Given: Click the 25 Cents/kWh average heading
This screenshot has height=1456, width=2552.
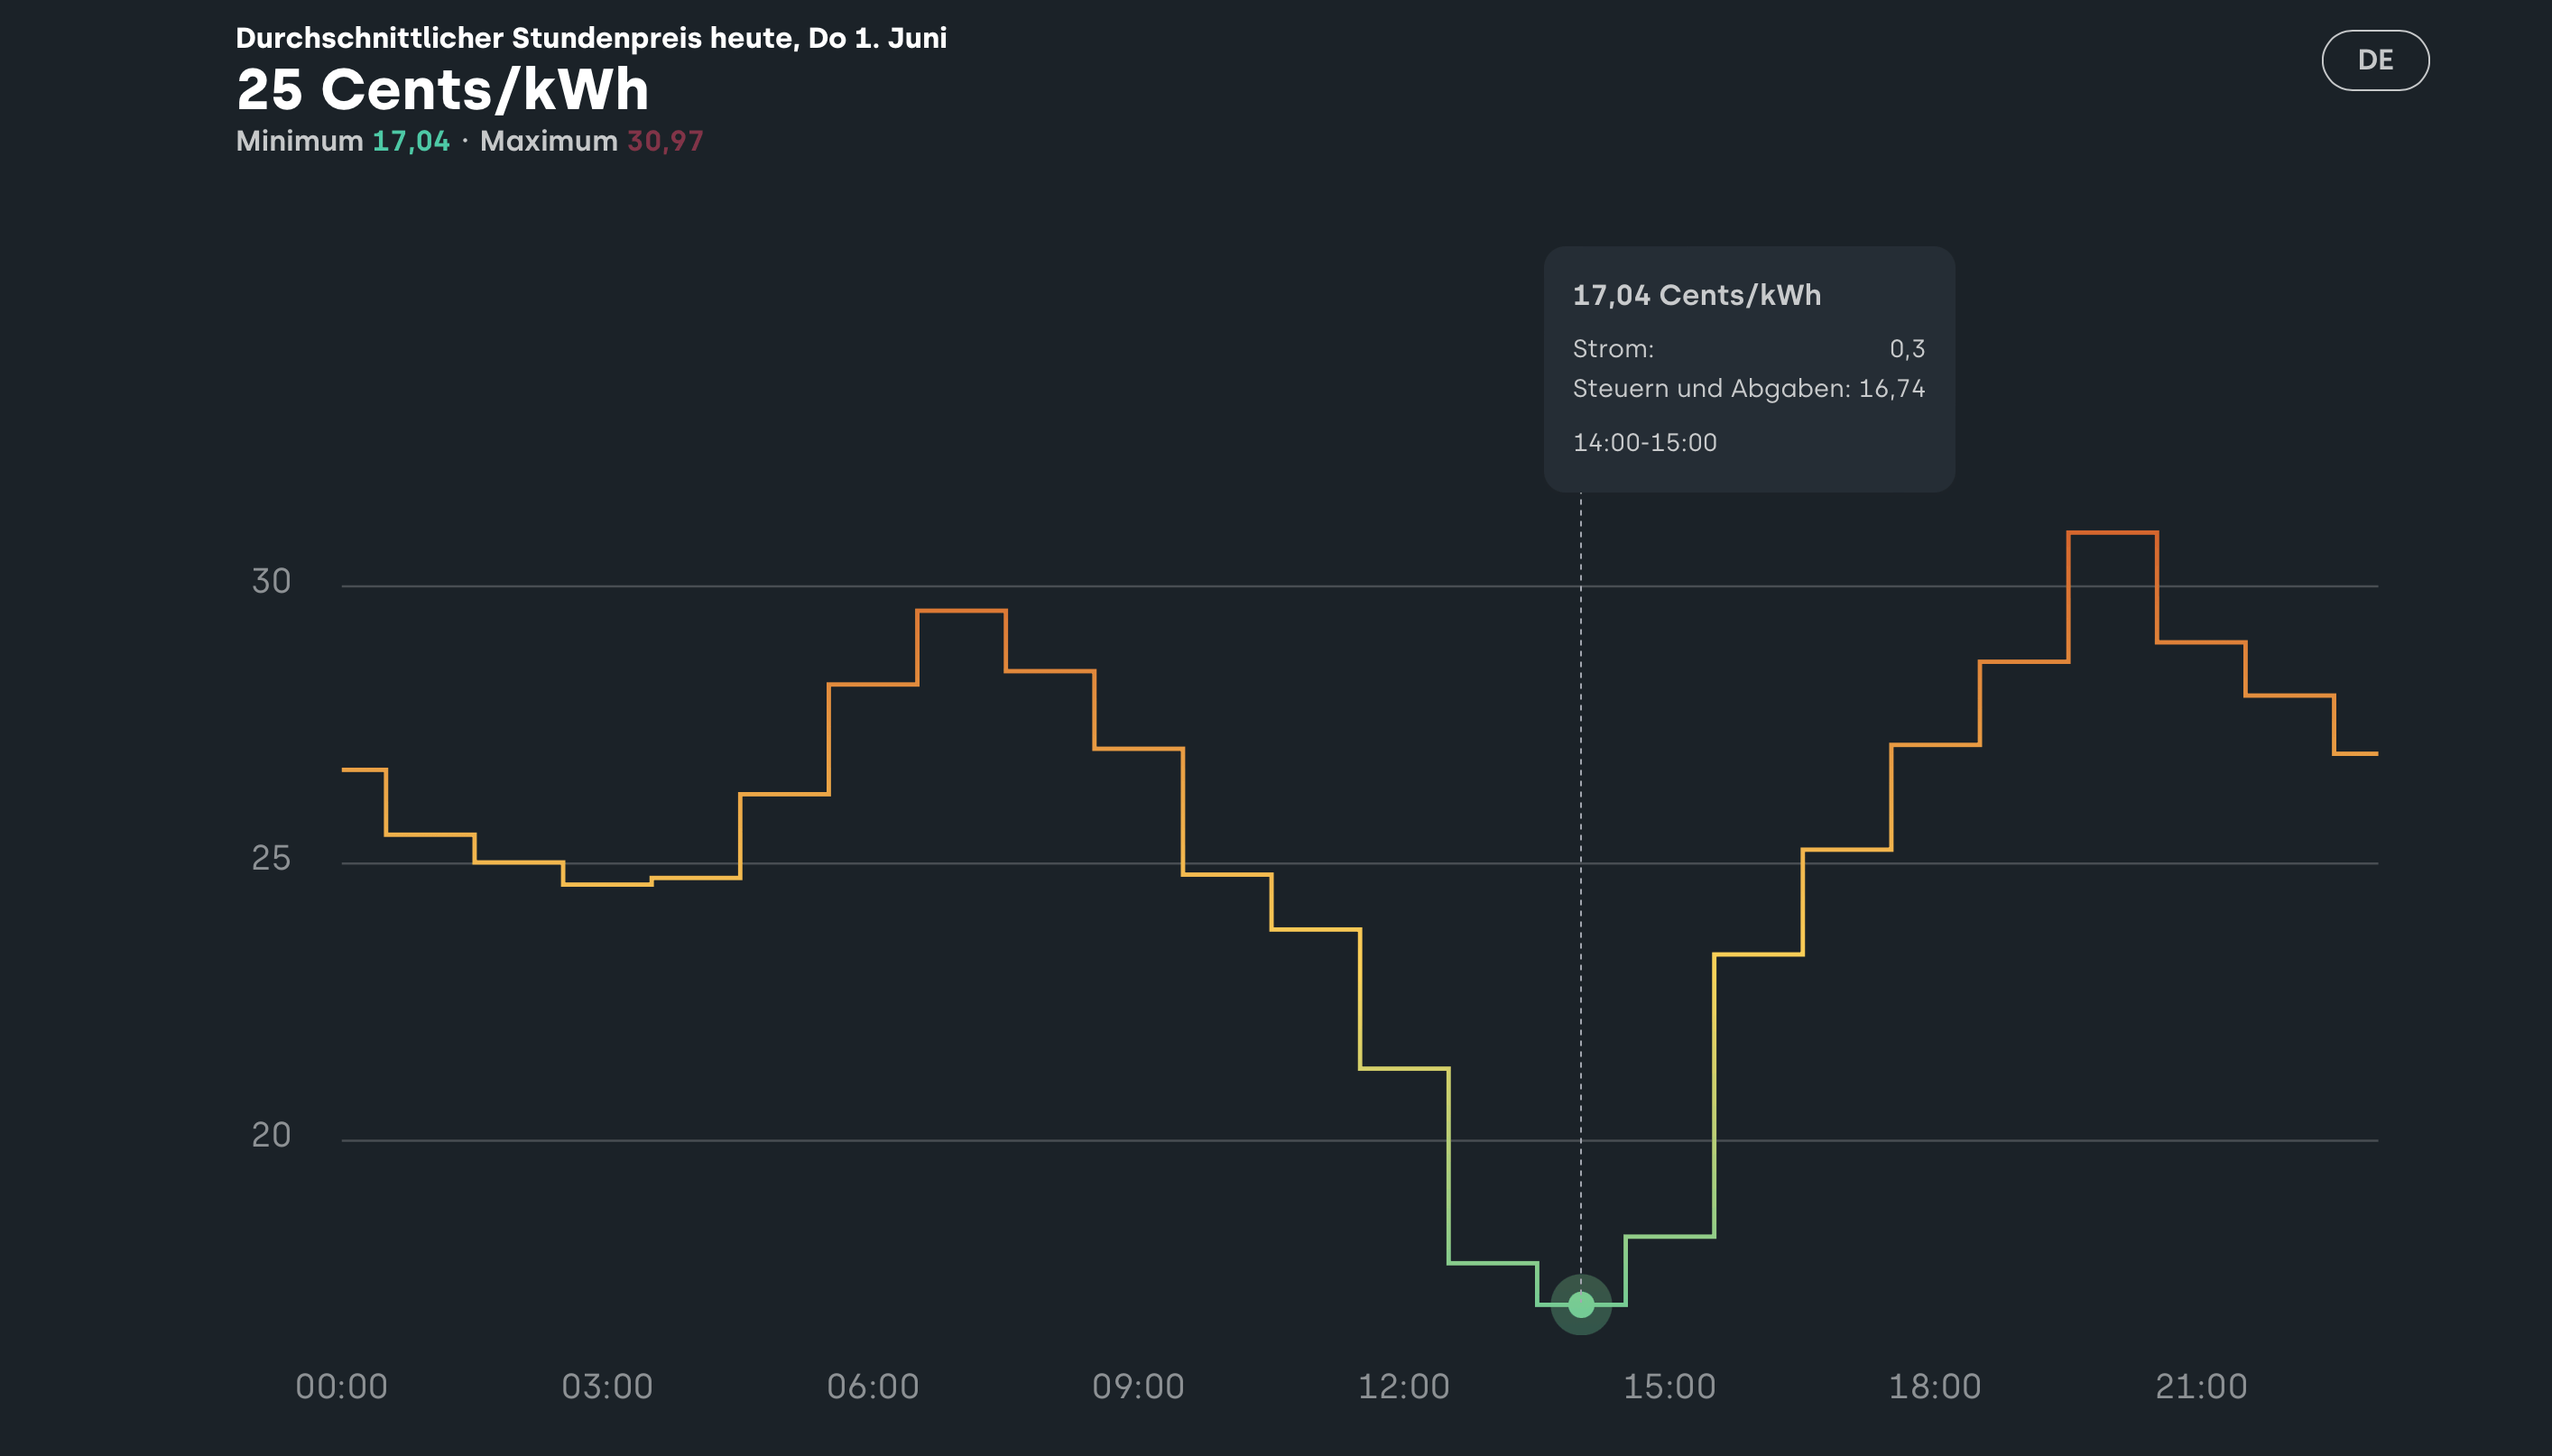Looking at the screenshot, I should [x=442, y=90].
